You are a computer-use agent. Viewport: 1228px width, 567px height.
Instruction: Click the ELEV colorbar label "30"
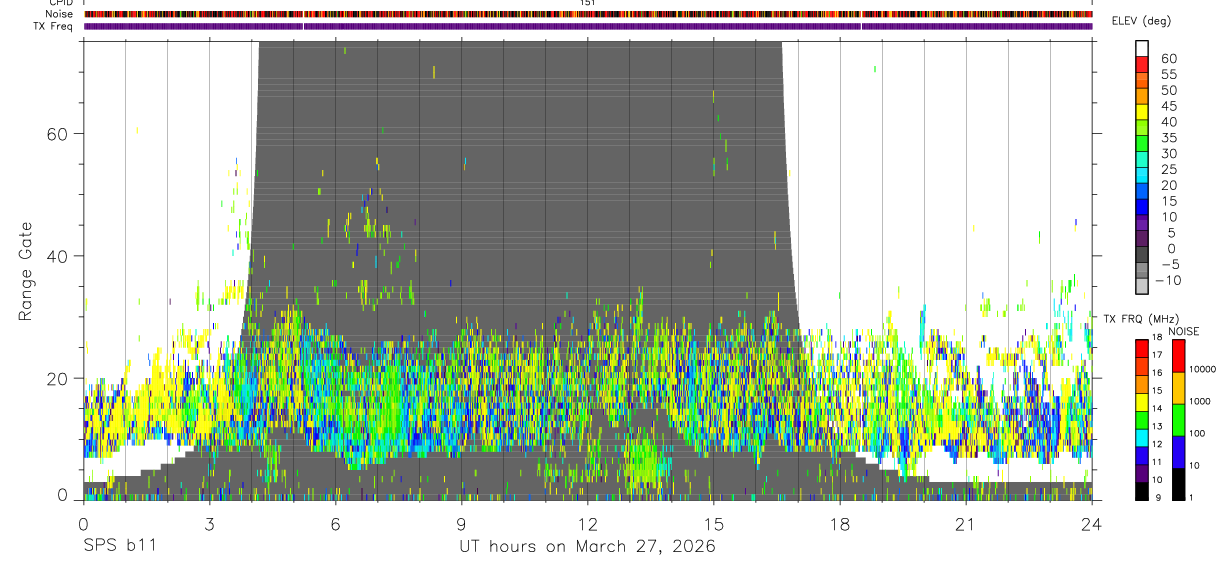1168,154
